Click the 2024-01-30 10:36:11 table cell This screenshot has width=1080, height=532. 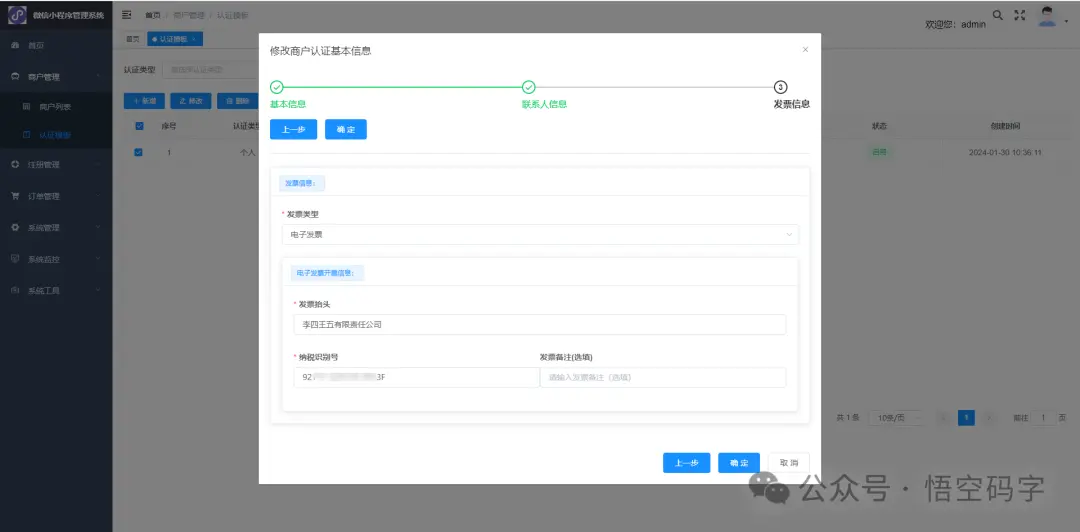click(x=1005, y=152)
